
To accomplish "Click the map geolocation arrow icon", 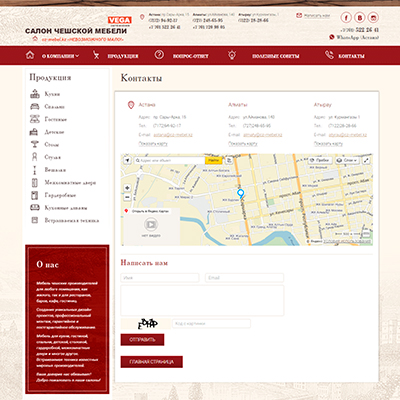I will click(127, 160).
